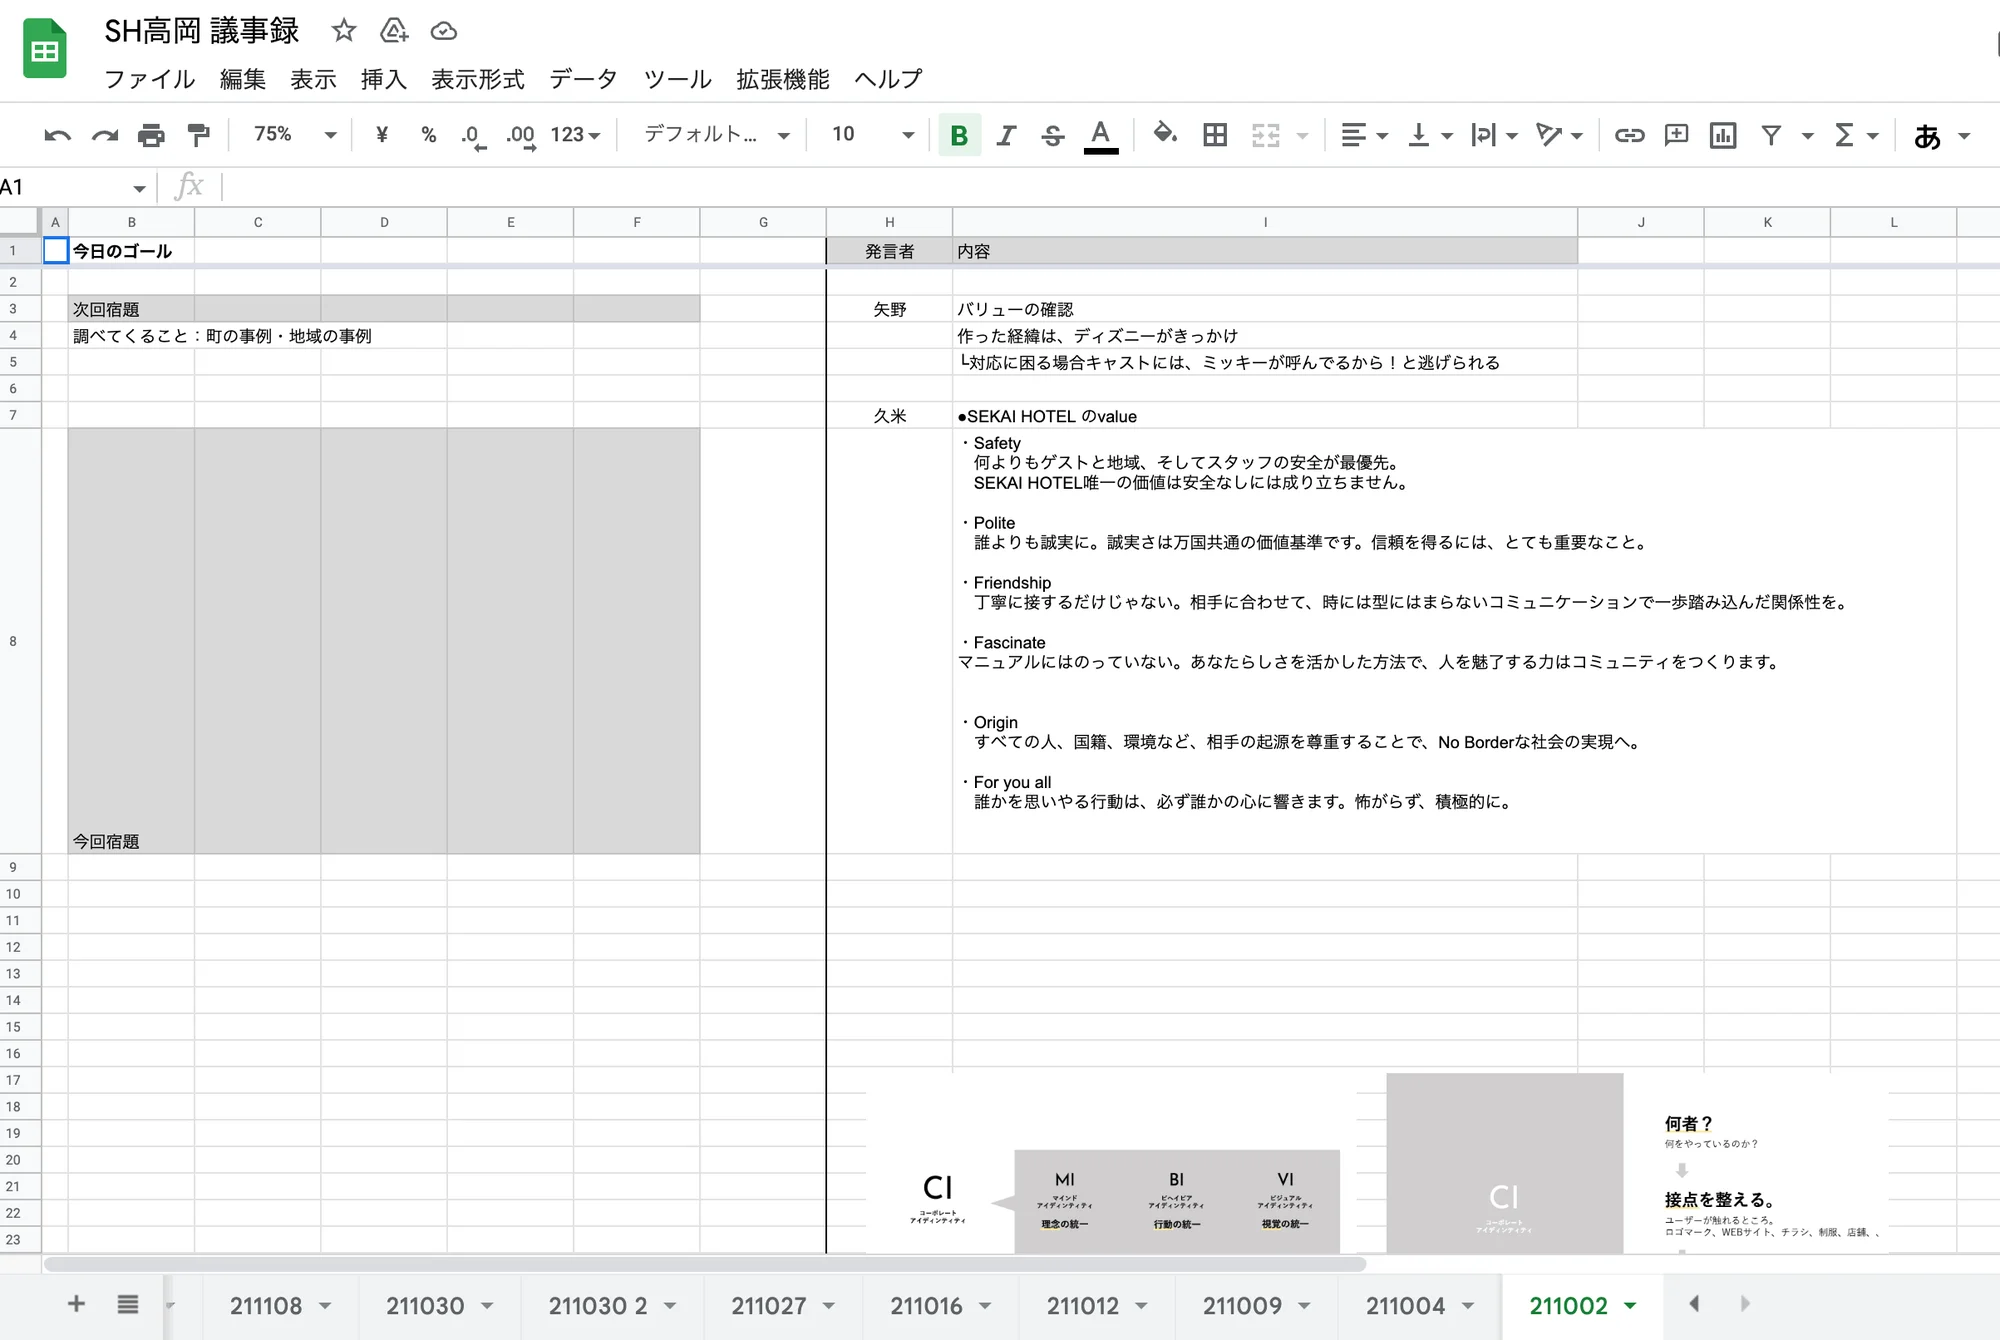Open text wrapping dropdown
The width and height of the screenshot is (2000, 1340).
pos(1495,135)
